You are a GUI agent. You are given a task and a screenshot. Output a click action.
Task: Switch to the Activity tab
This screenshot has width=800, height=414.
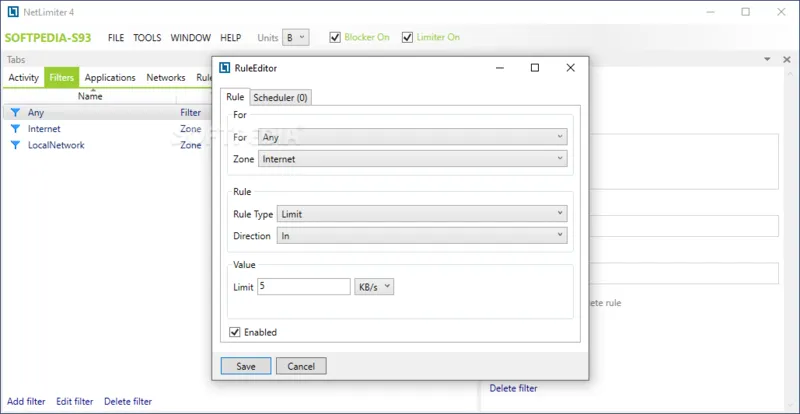coord(23,78)
